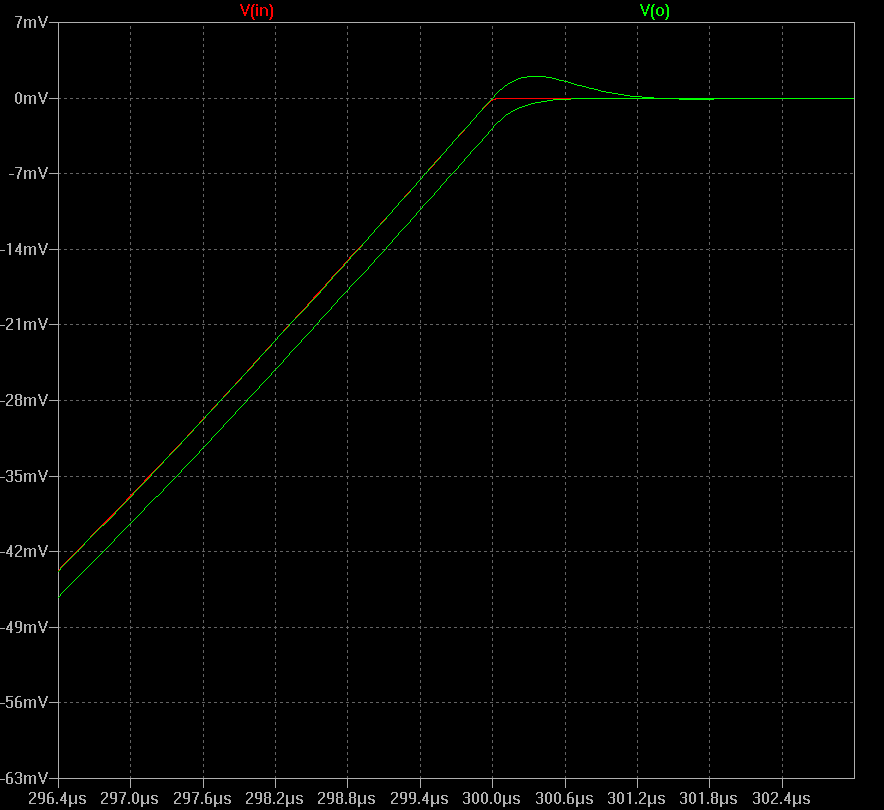The image size is (884, 810).
Task: Click the -49mV y-axis label
Action: coord(25,627)
